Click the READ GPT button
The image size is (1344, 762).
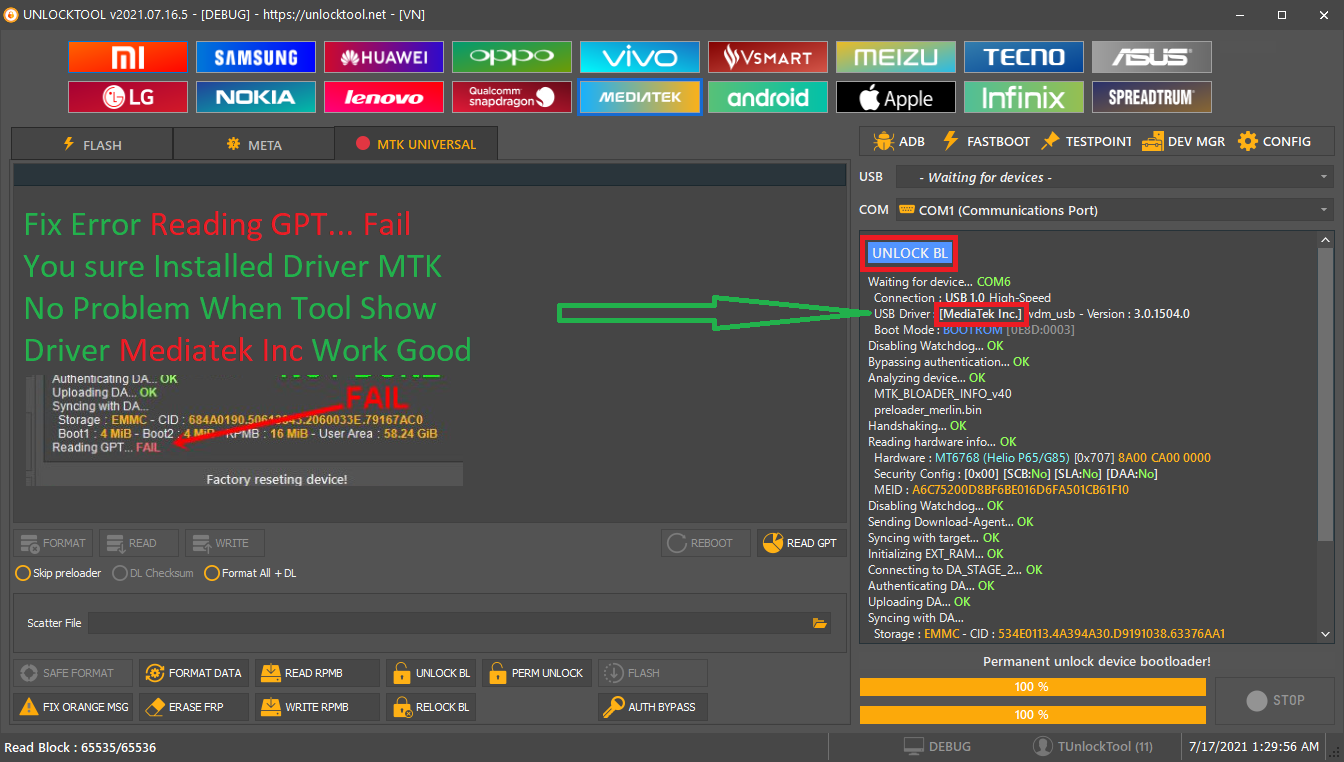point(800,543)
